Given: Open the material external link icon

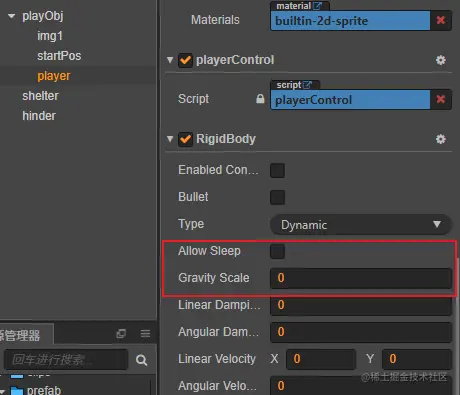Looking at the screenshot, I should click(x=317, y=6).
